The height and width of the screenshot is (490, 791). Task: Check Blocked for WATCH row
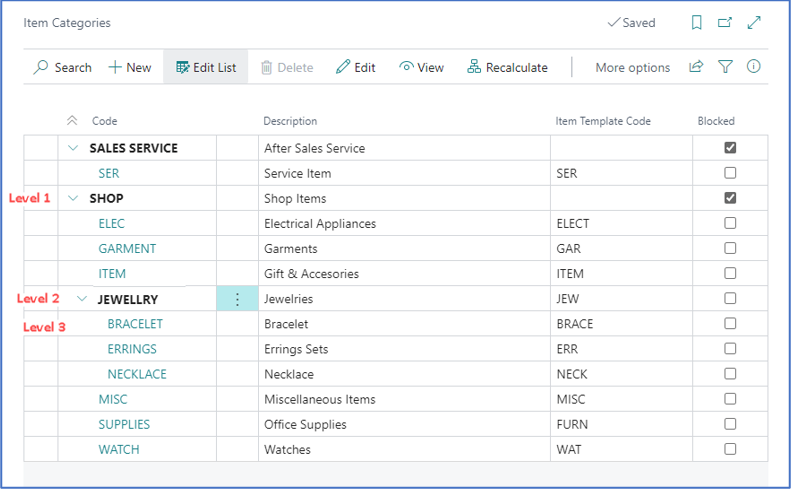pos(730,449)
